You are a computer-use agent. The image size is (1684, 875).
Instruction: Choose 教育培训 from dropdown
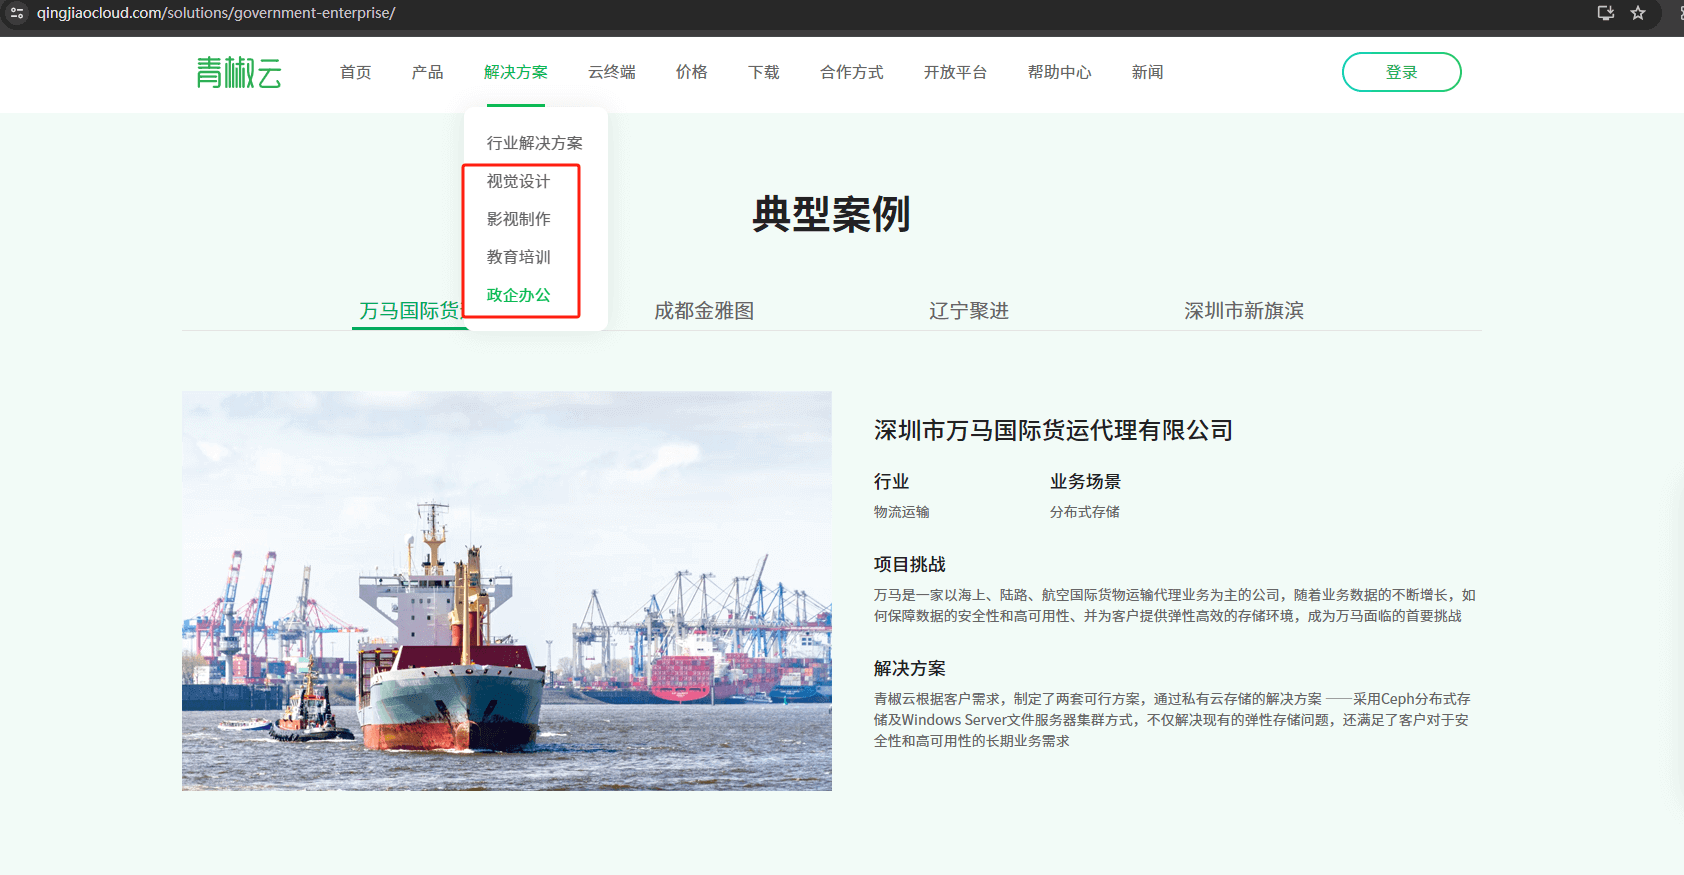[x=519, y=257]
